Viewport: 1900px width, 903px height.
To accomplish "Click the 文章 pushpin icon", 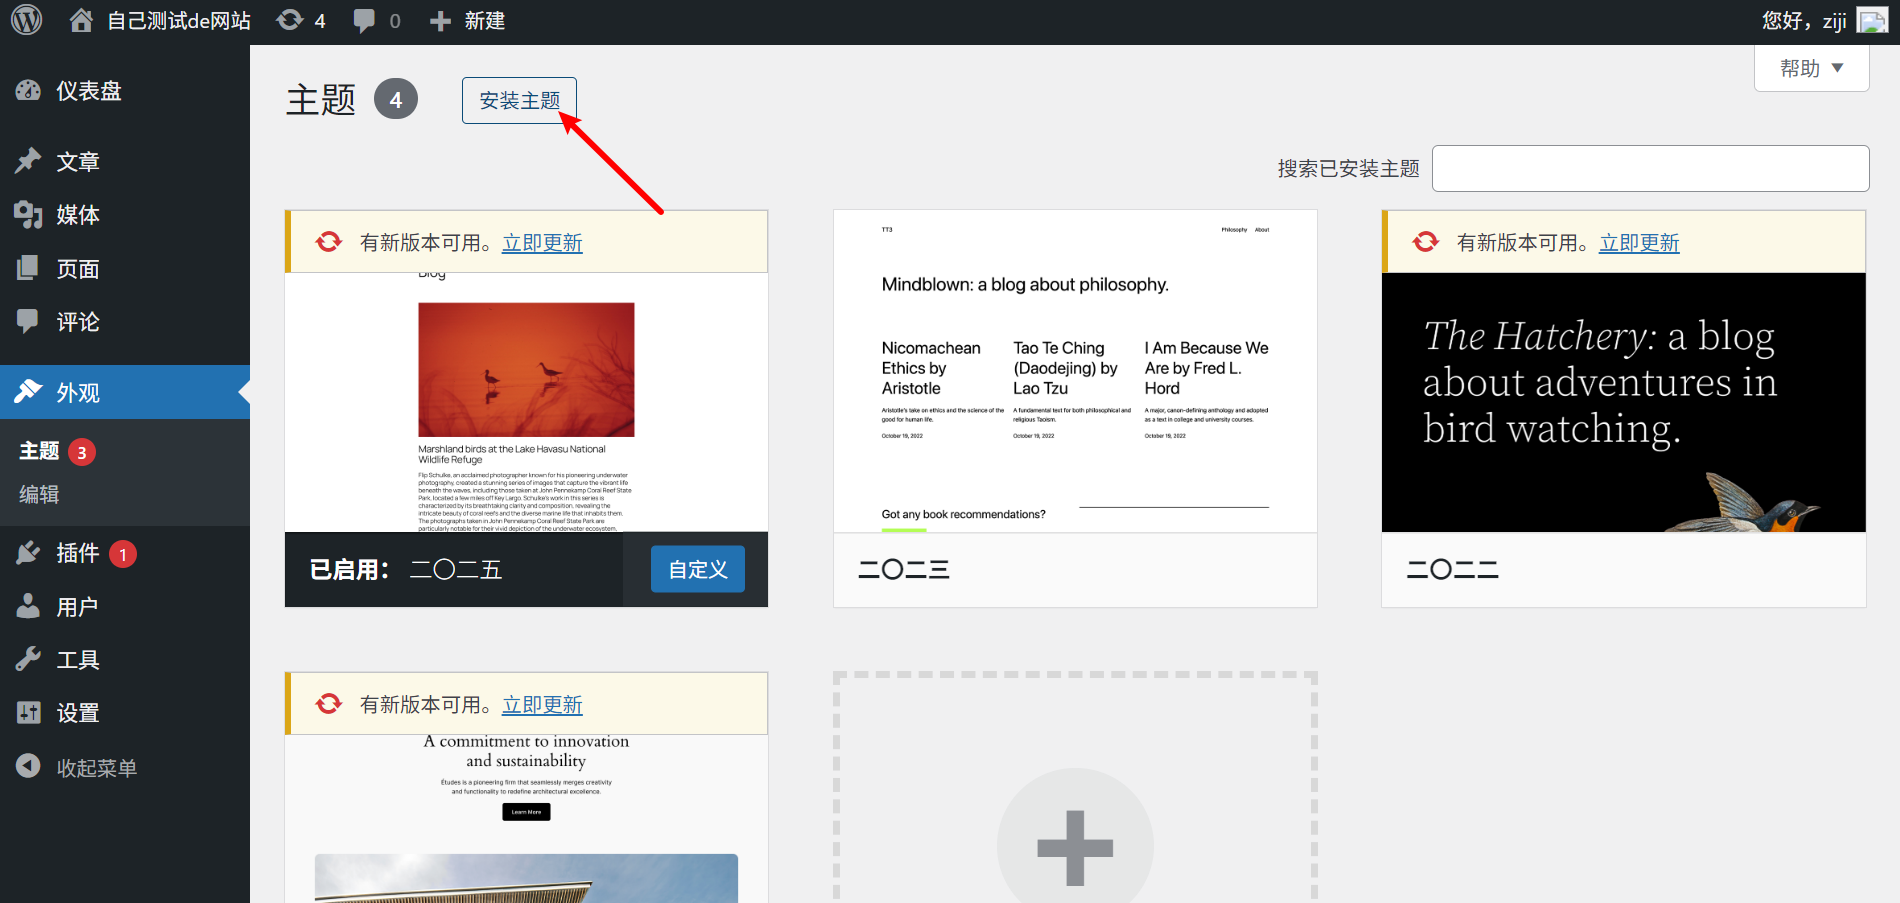I will 28,160.
